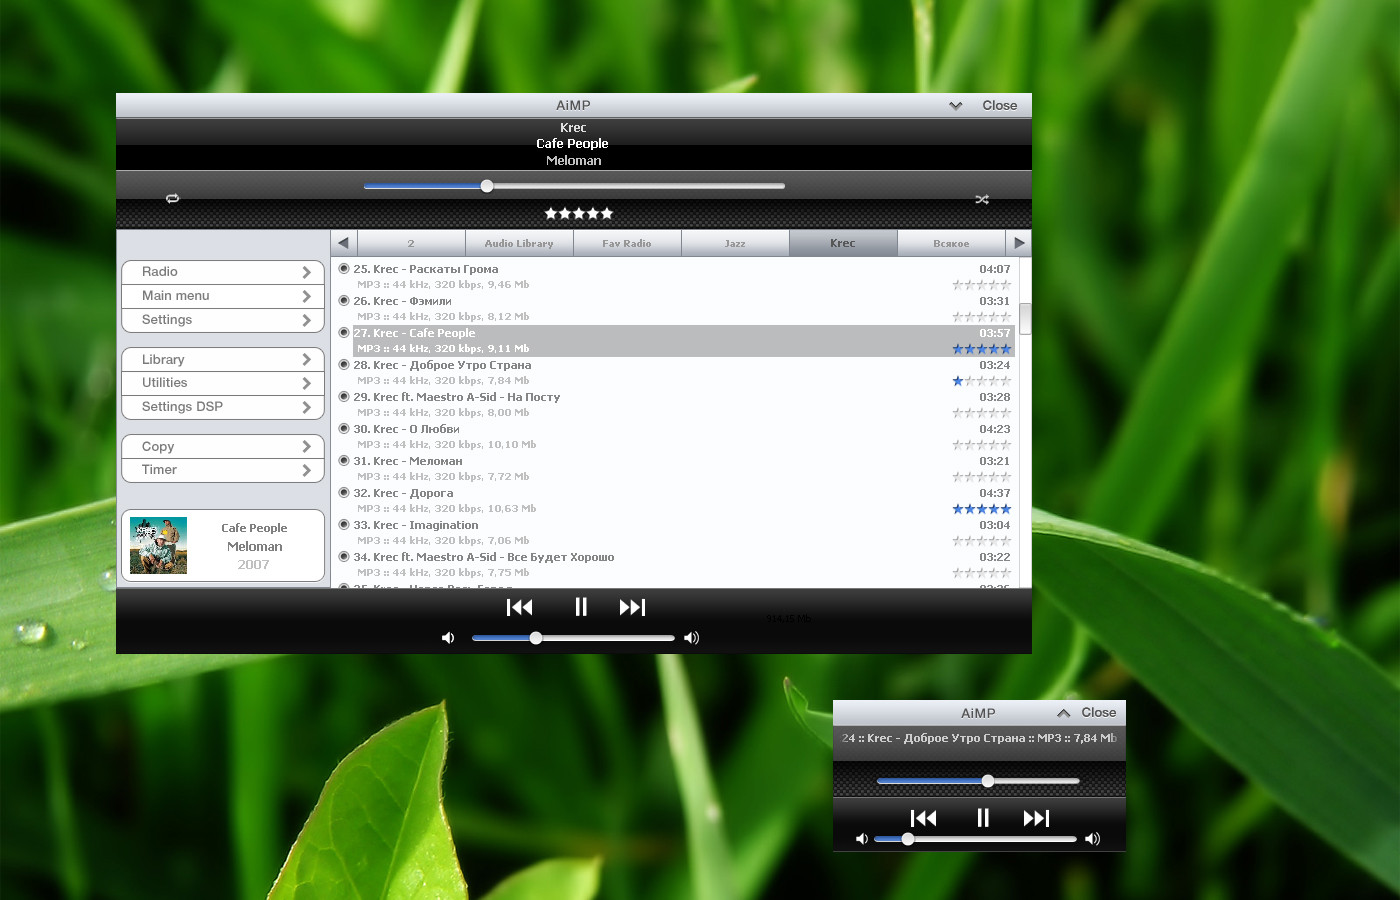Select the Krec playlist tab
This screenshot has height=900, width=1400.
(843, 243)
